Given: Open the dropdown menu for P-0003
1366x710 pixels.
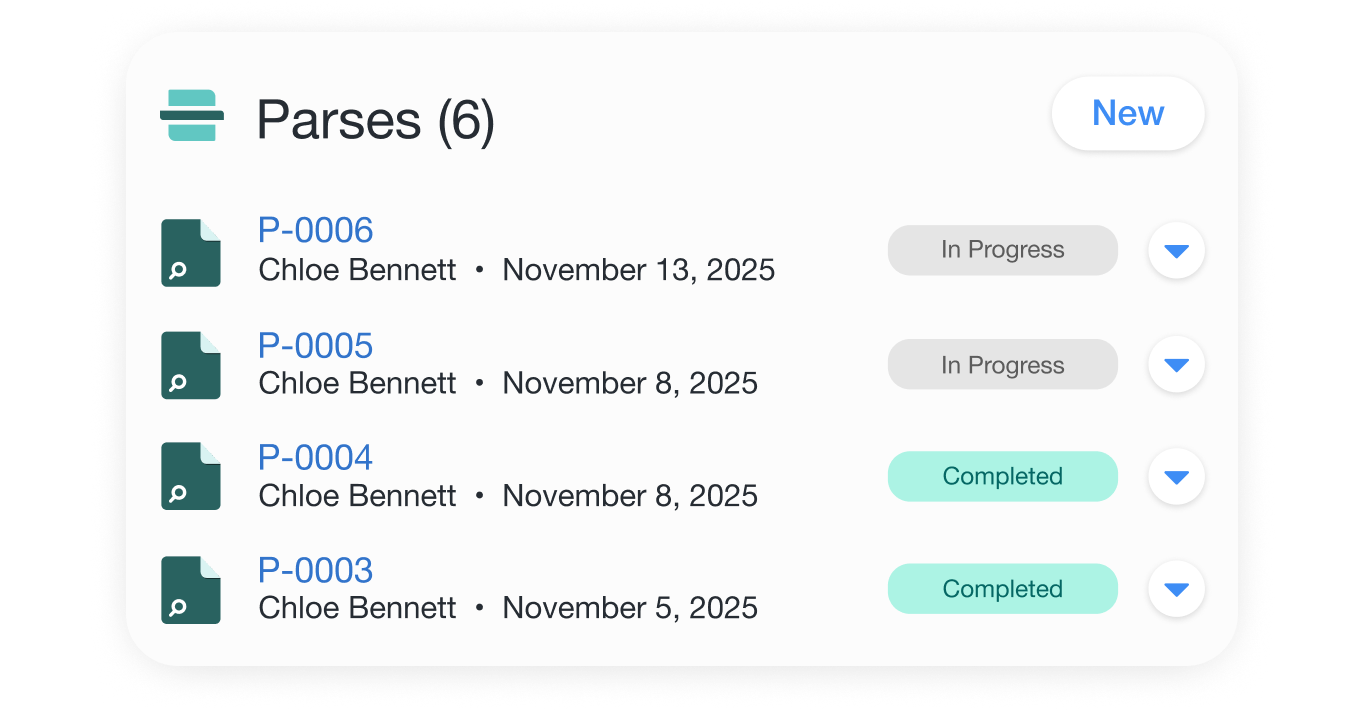Looking at the screenshot, I should click(1176, 589).
